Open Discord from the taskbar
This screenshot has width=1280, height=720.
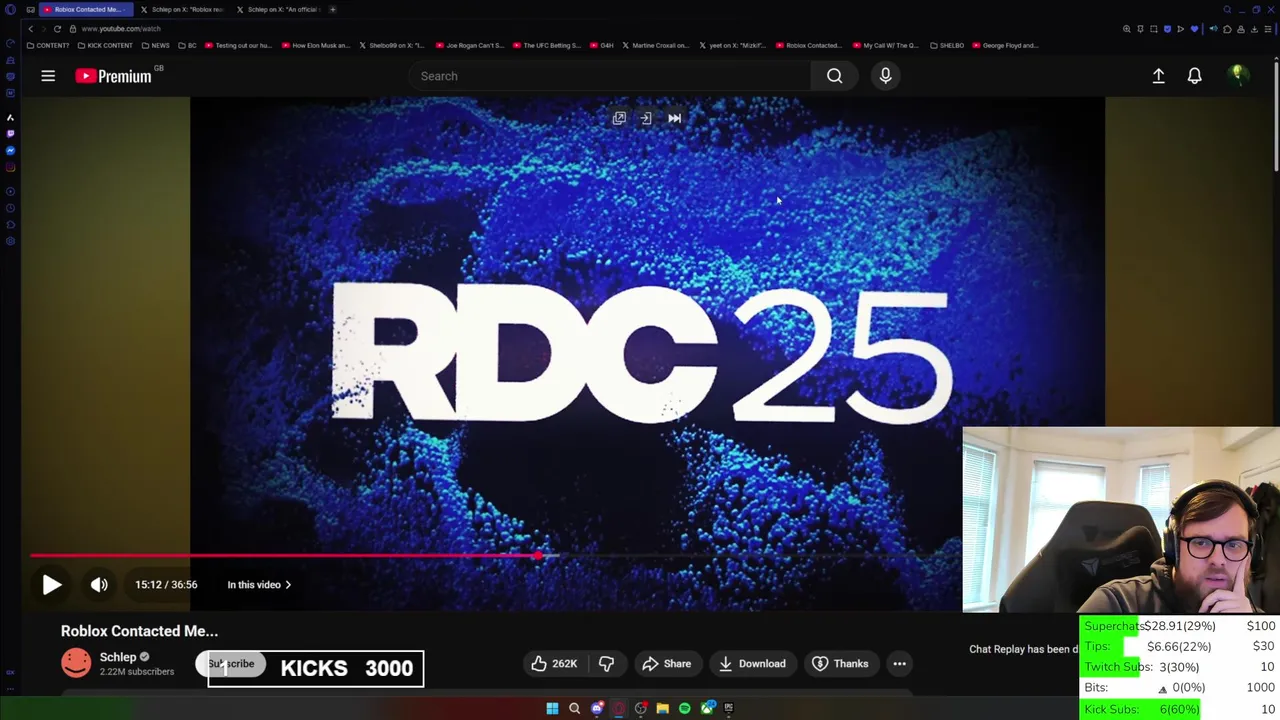(x=597, y=708)
